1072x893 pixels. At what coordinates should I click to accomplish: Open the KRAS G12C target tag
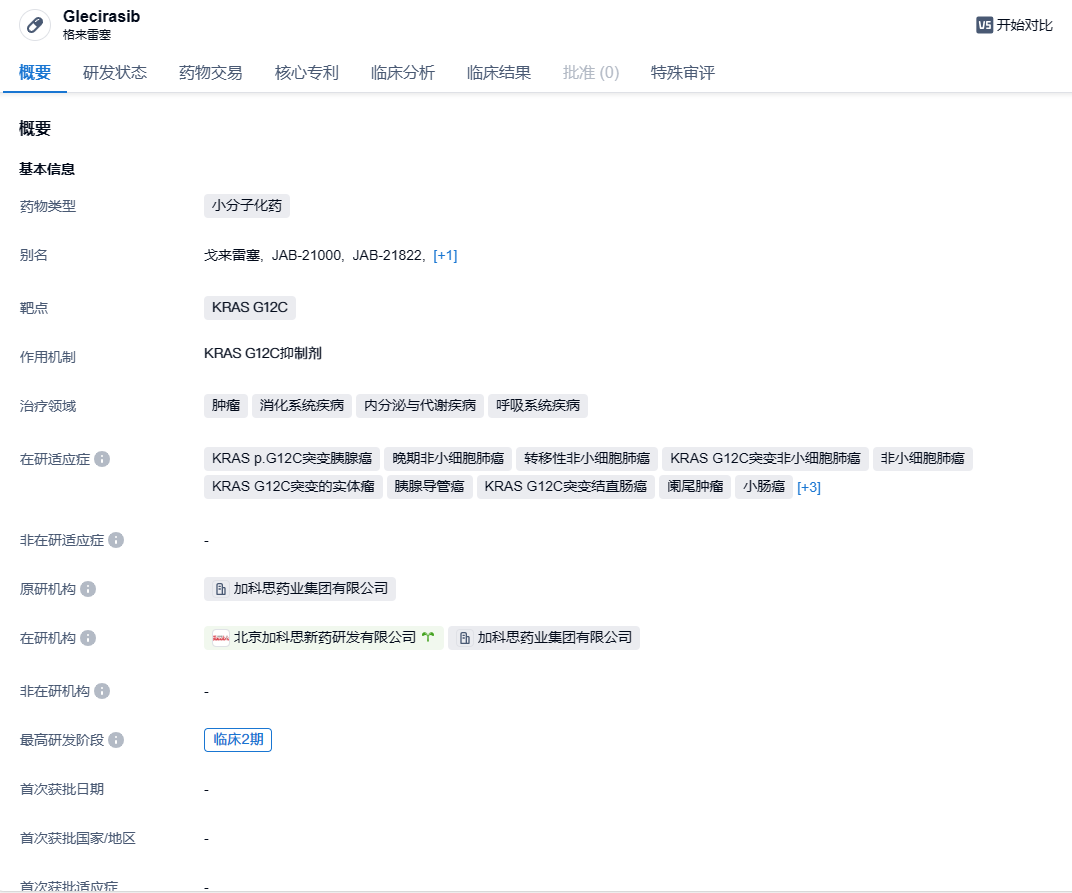[x=250, y=307]
